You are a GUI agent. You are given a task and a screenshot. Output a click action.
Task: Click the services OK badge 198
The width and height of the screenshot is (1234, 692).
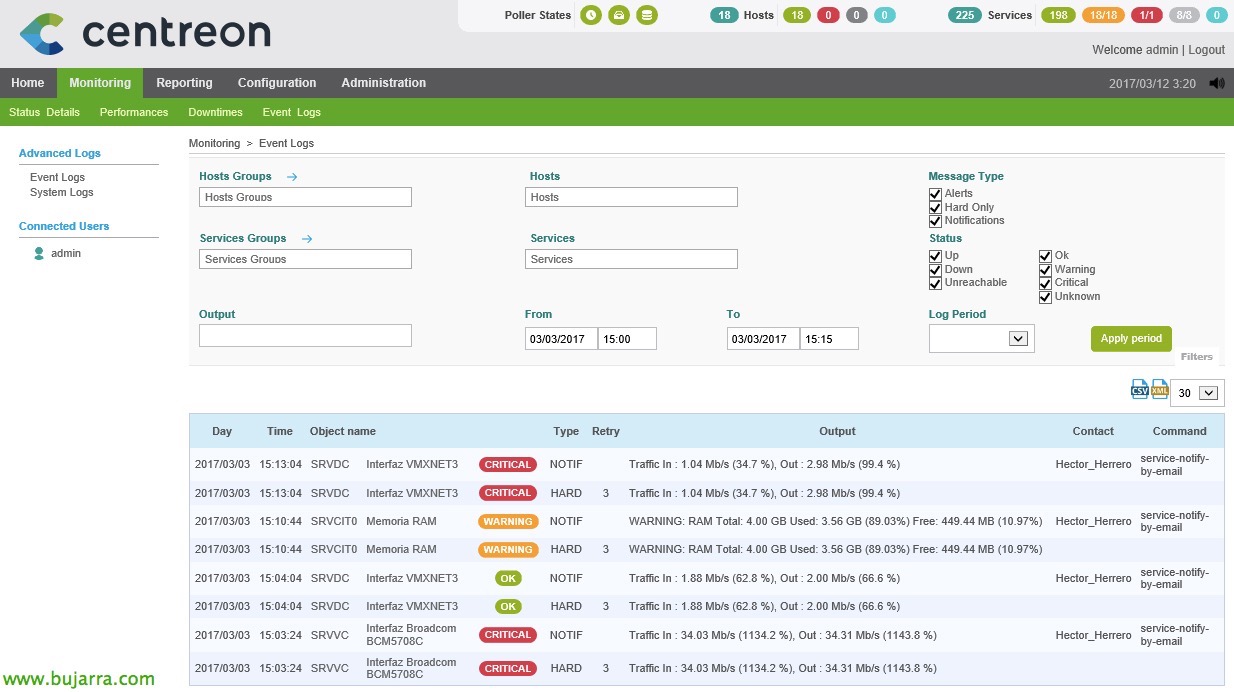tap(1058, 15)
